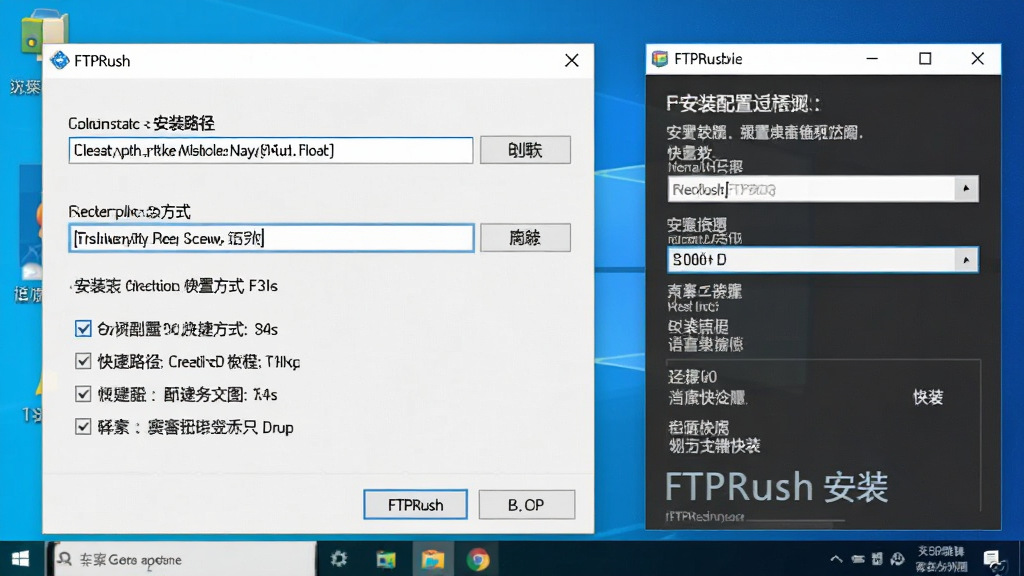Open the store icon on taskbar

click(386, 559)
